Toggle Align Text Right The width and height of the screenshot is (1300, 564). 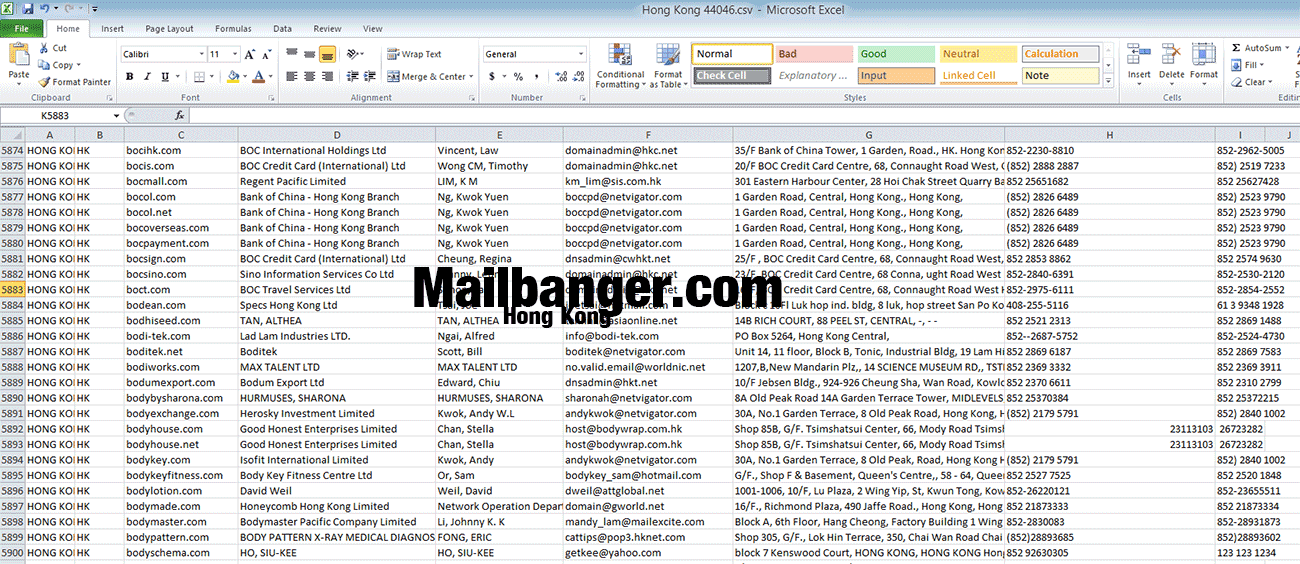coord(327,76)
